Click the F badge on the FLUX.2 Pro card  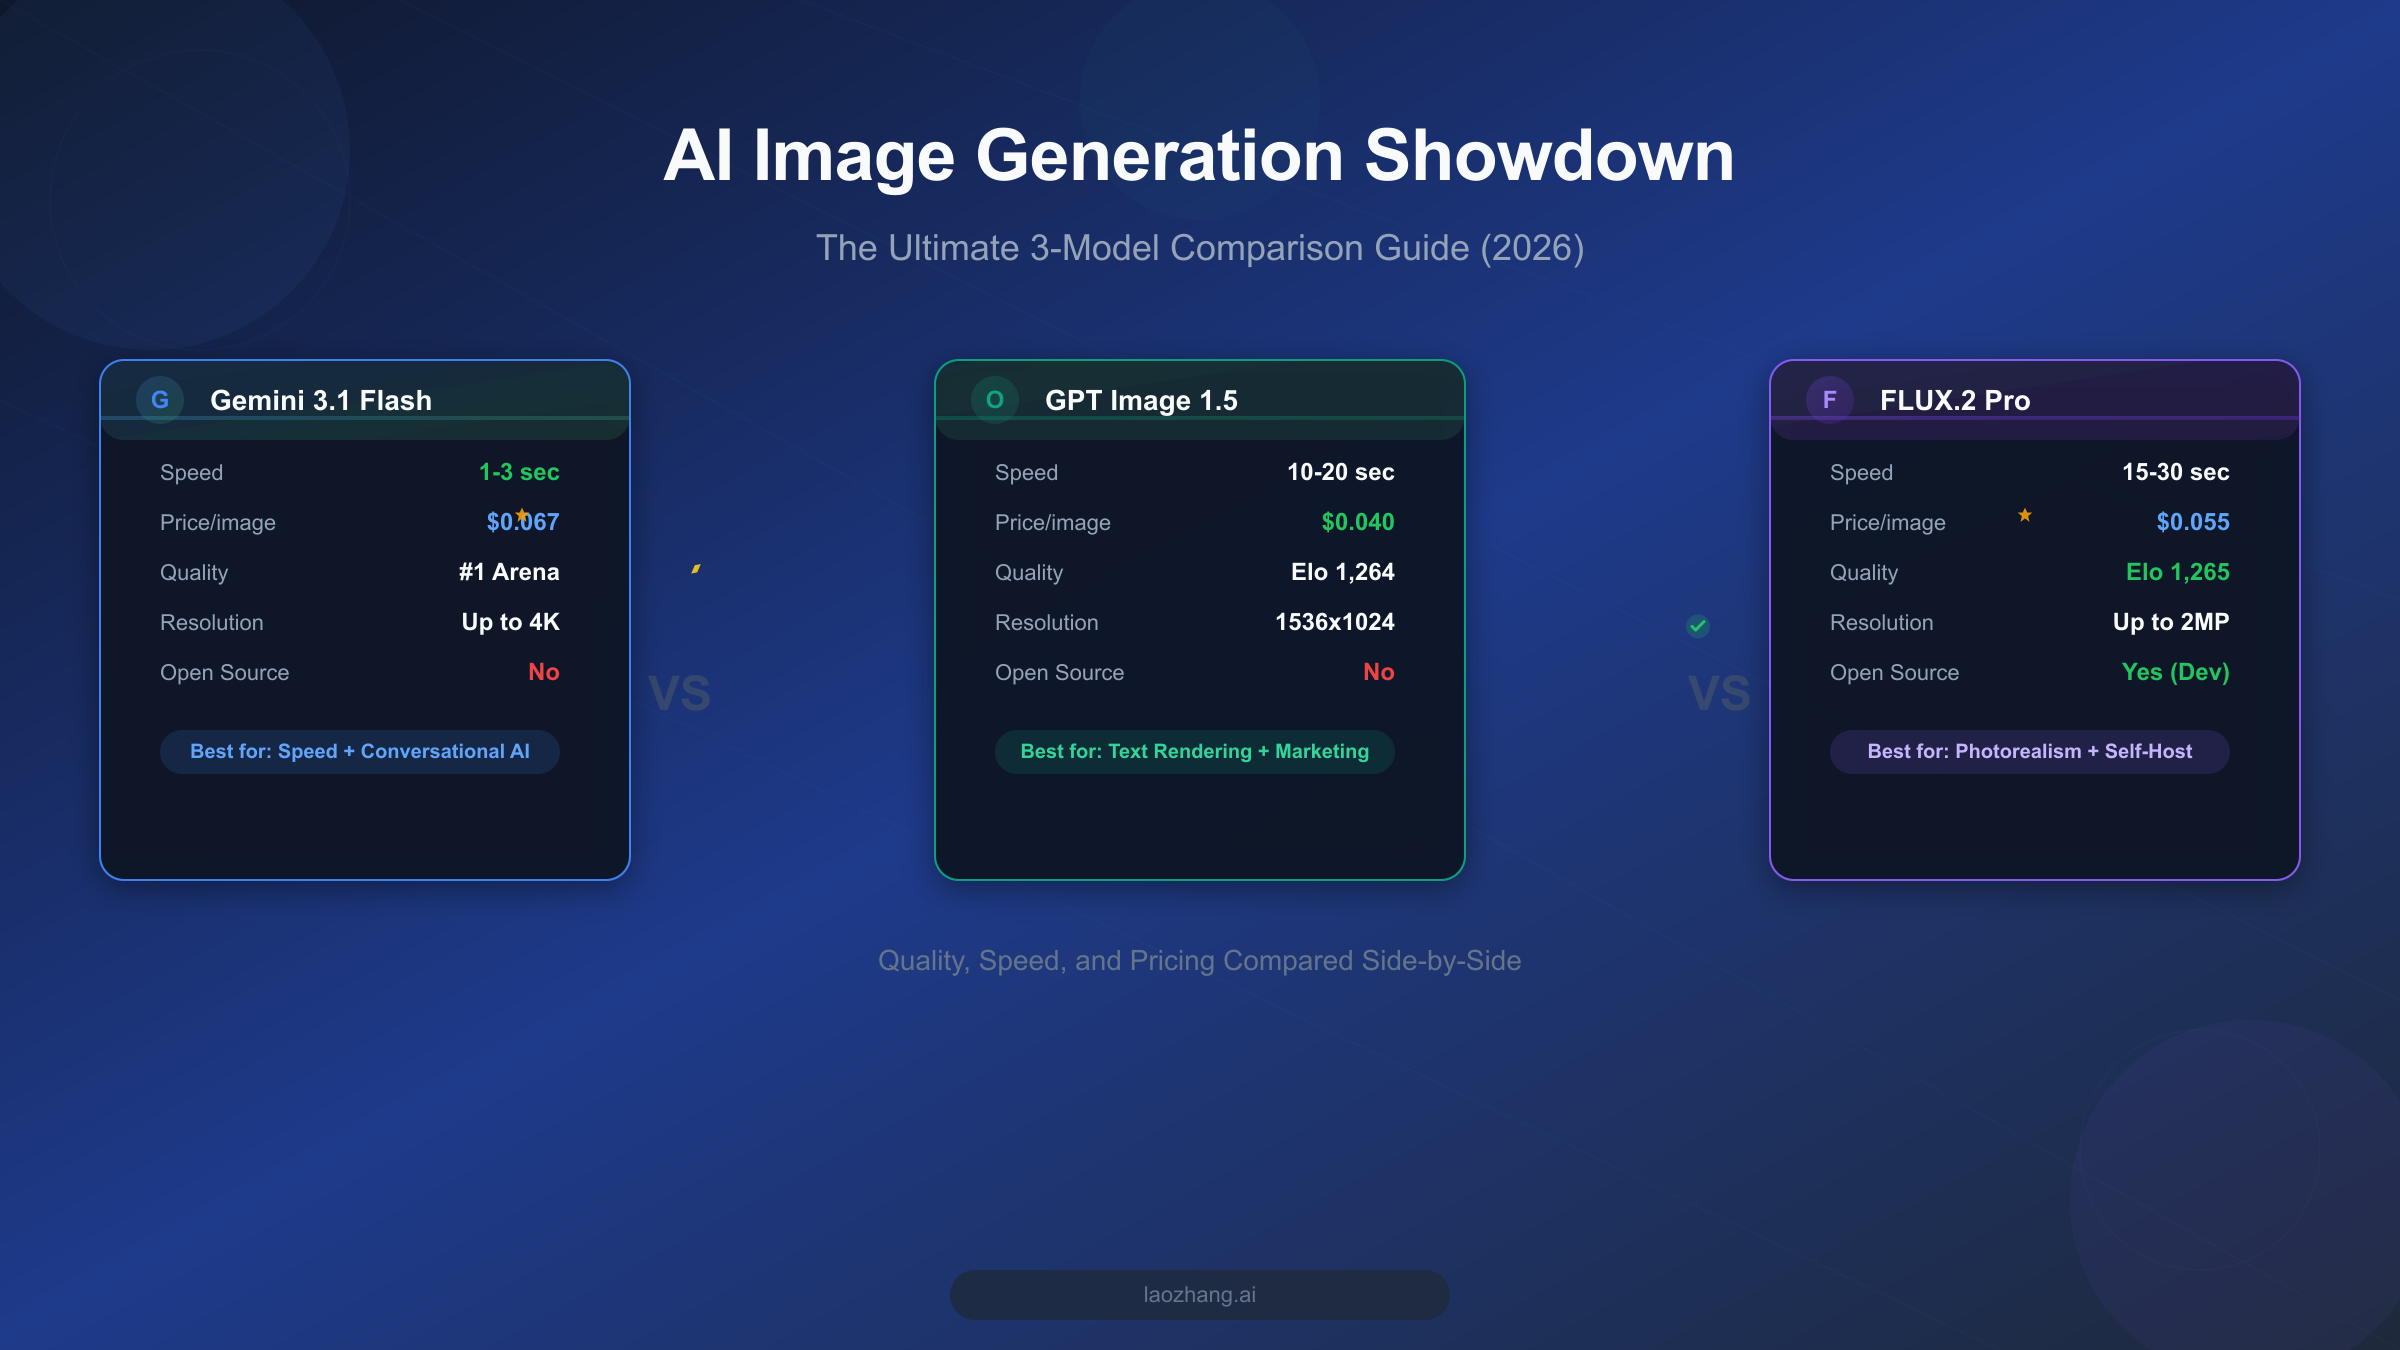tap(1831, 399)
